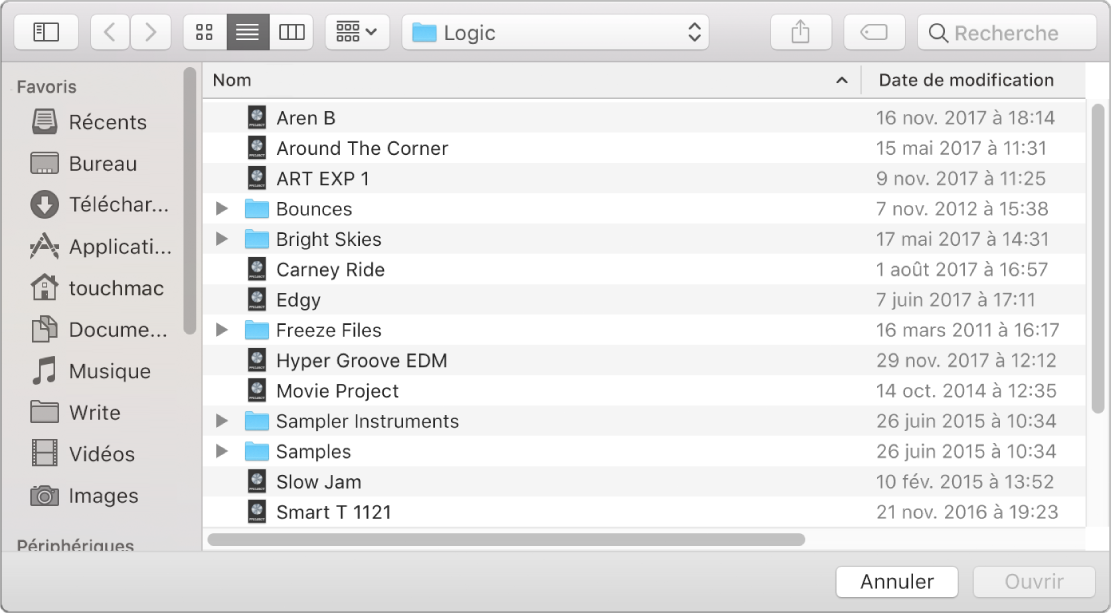Select the file name Carney Ride
Viewport: 1112px width, 614px height.
330,270
